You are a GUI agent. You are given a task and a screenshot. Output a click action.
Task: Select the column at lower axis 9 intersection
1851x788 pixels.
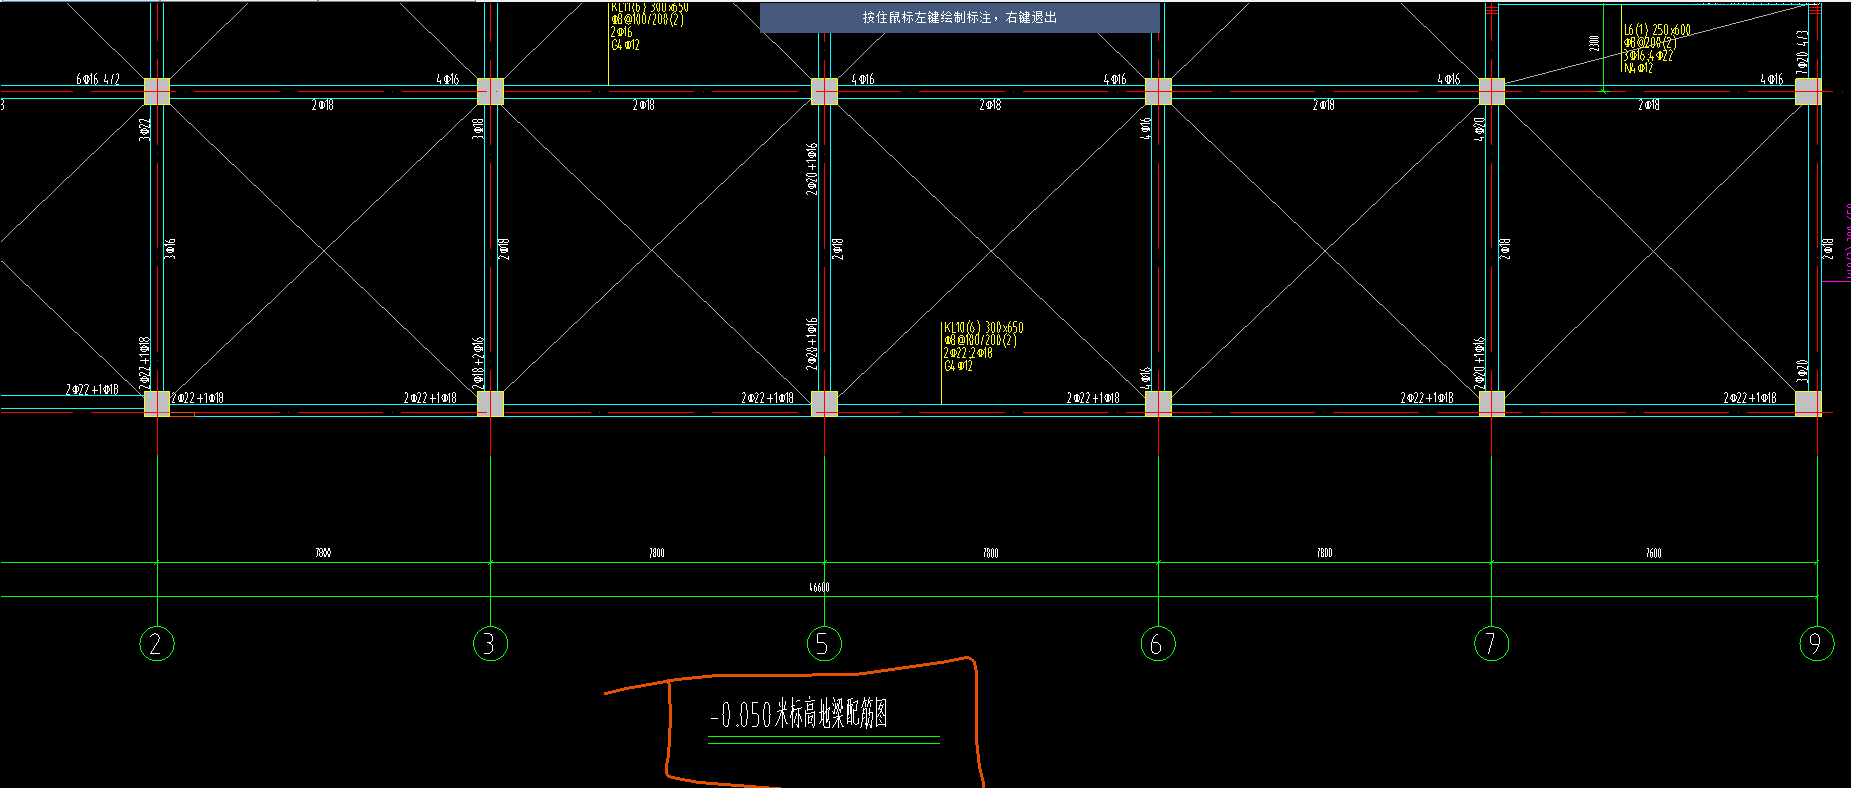tap(1808, 403)
